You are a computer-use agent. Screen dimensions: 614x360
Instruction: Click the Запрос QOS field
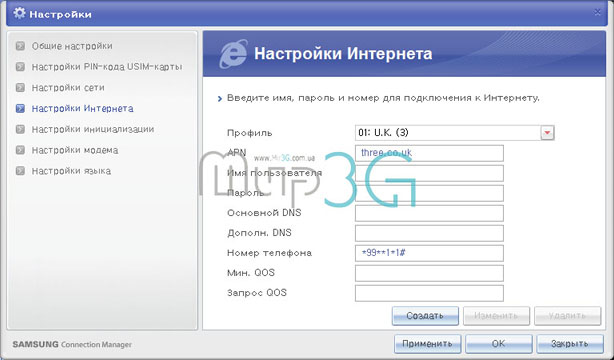pyautogui.click(x=429, y=293)
